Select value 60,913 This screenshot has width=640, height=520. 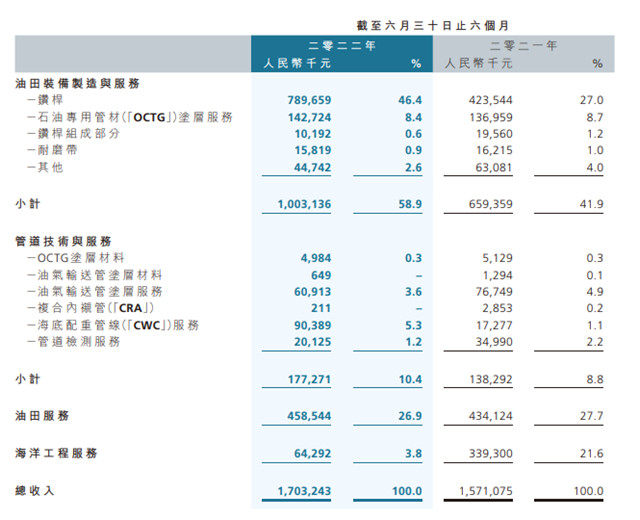pyautogui.click(x=313, y=292)
